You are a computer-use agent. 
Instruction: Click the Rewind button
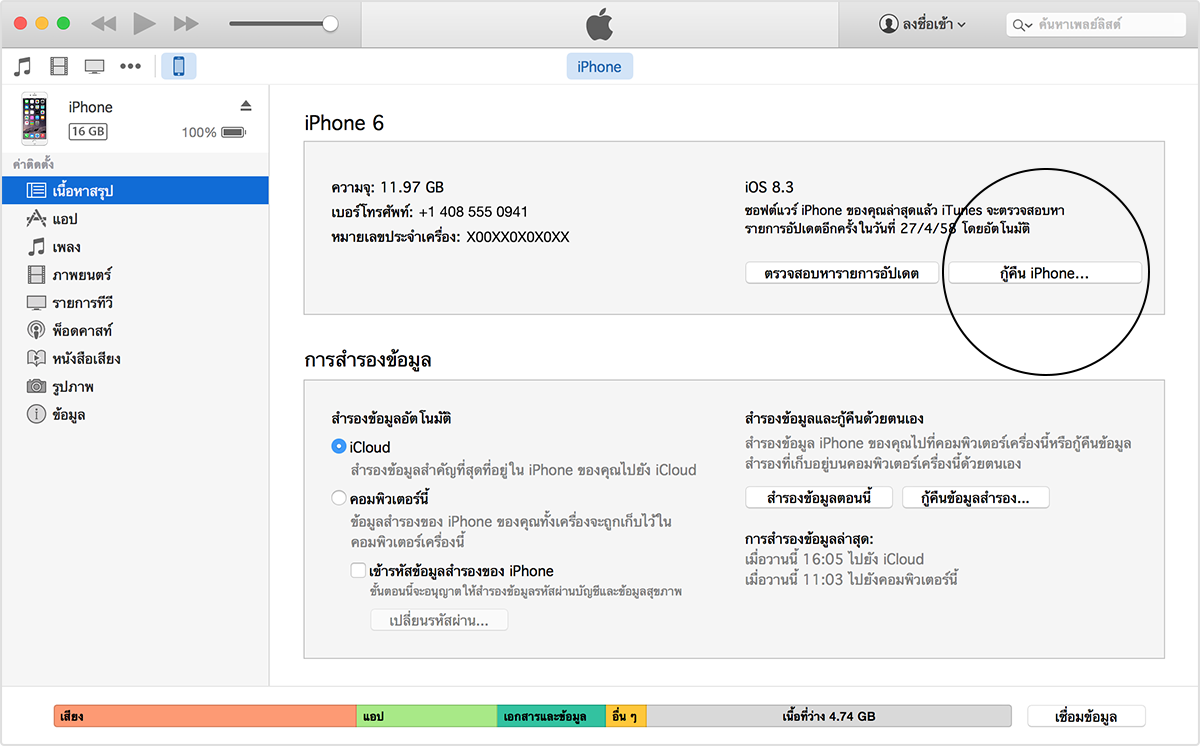point(104,23)
